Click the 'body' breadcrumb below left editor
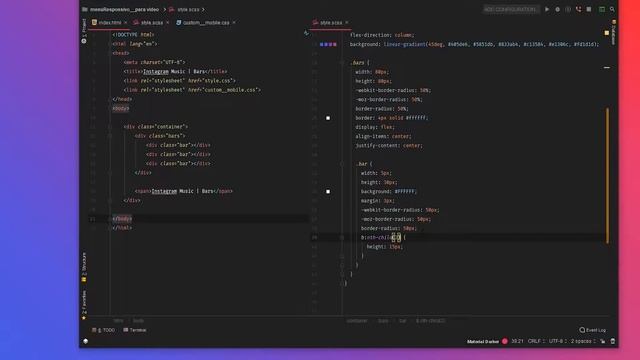Image resolution: width=640 pixels, height=360 pixels. [x=138, y=321]
